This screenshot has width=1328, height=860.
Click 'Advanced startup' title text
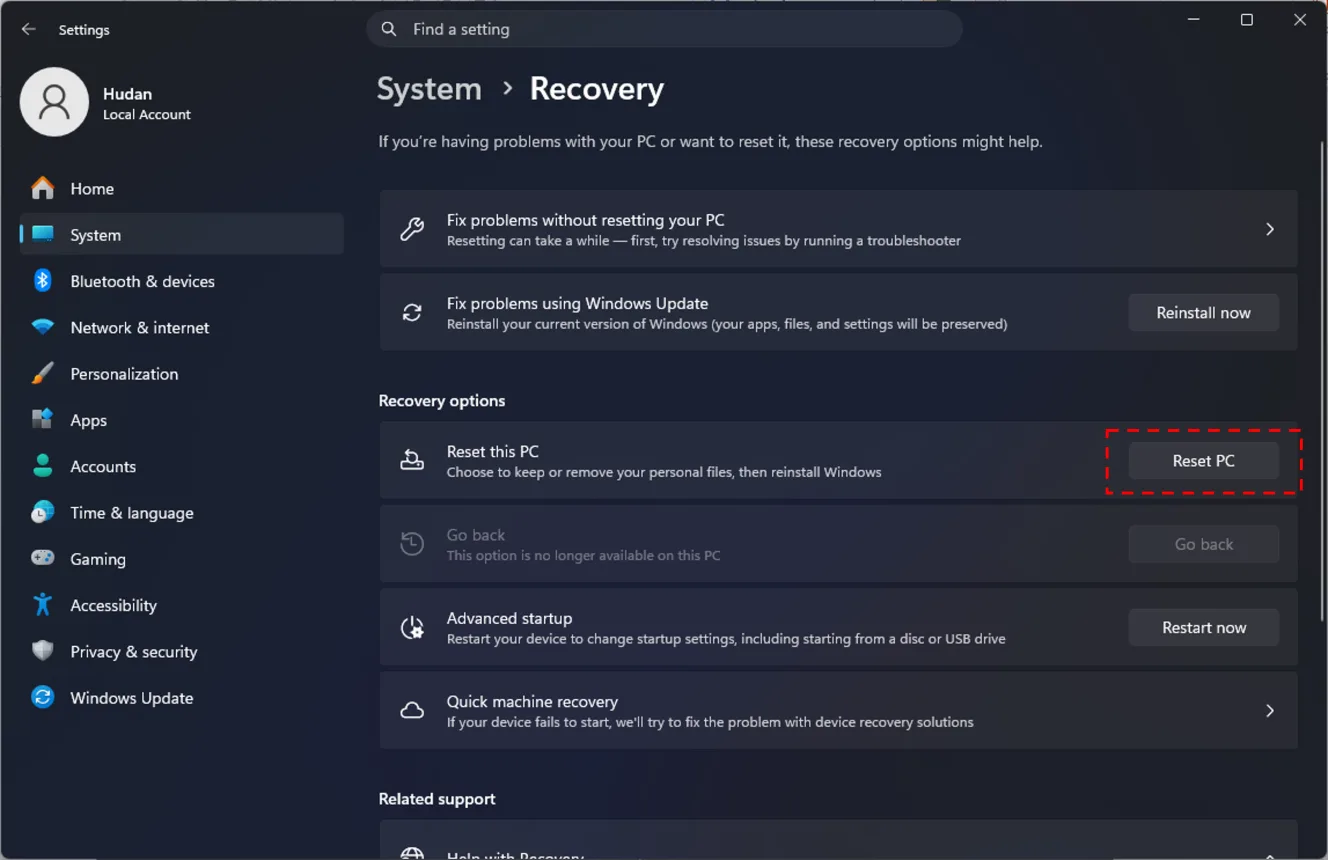(x=509, y=618)
